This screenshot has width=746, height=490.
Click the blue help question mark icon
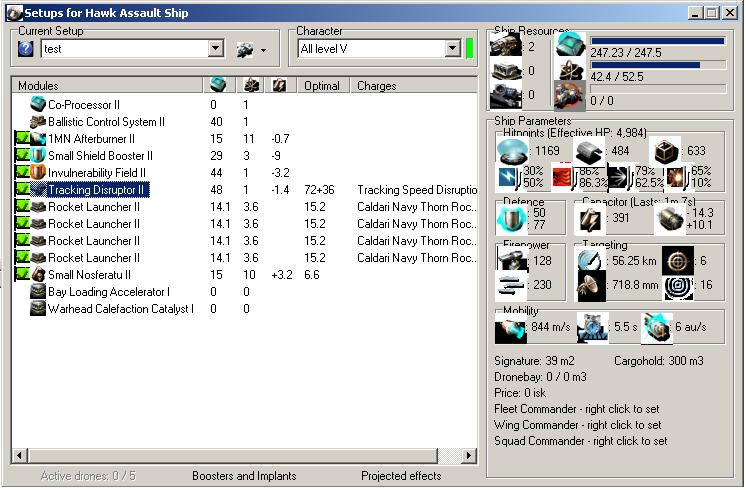pyautogui.click(x=26, y=49)
